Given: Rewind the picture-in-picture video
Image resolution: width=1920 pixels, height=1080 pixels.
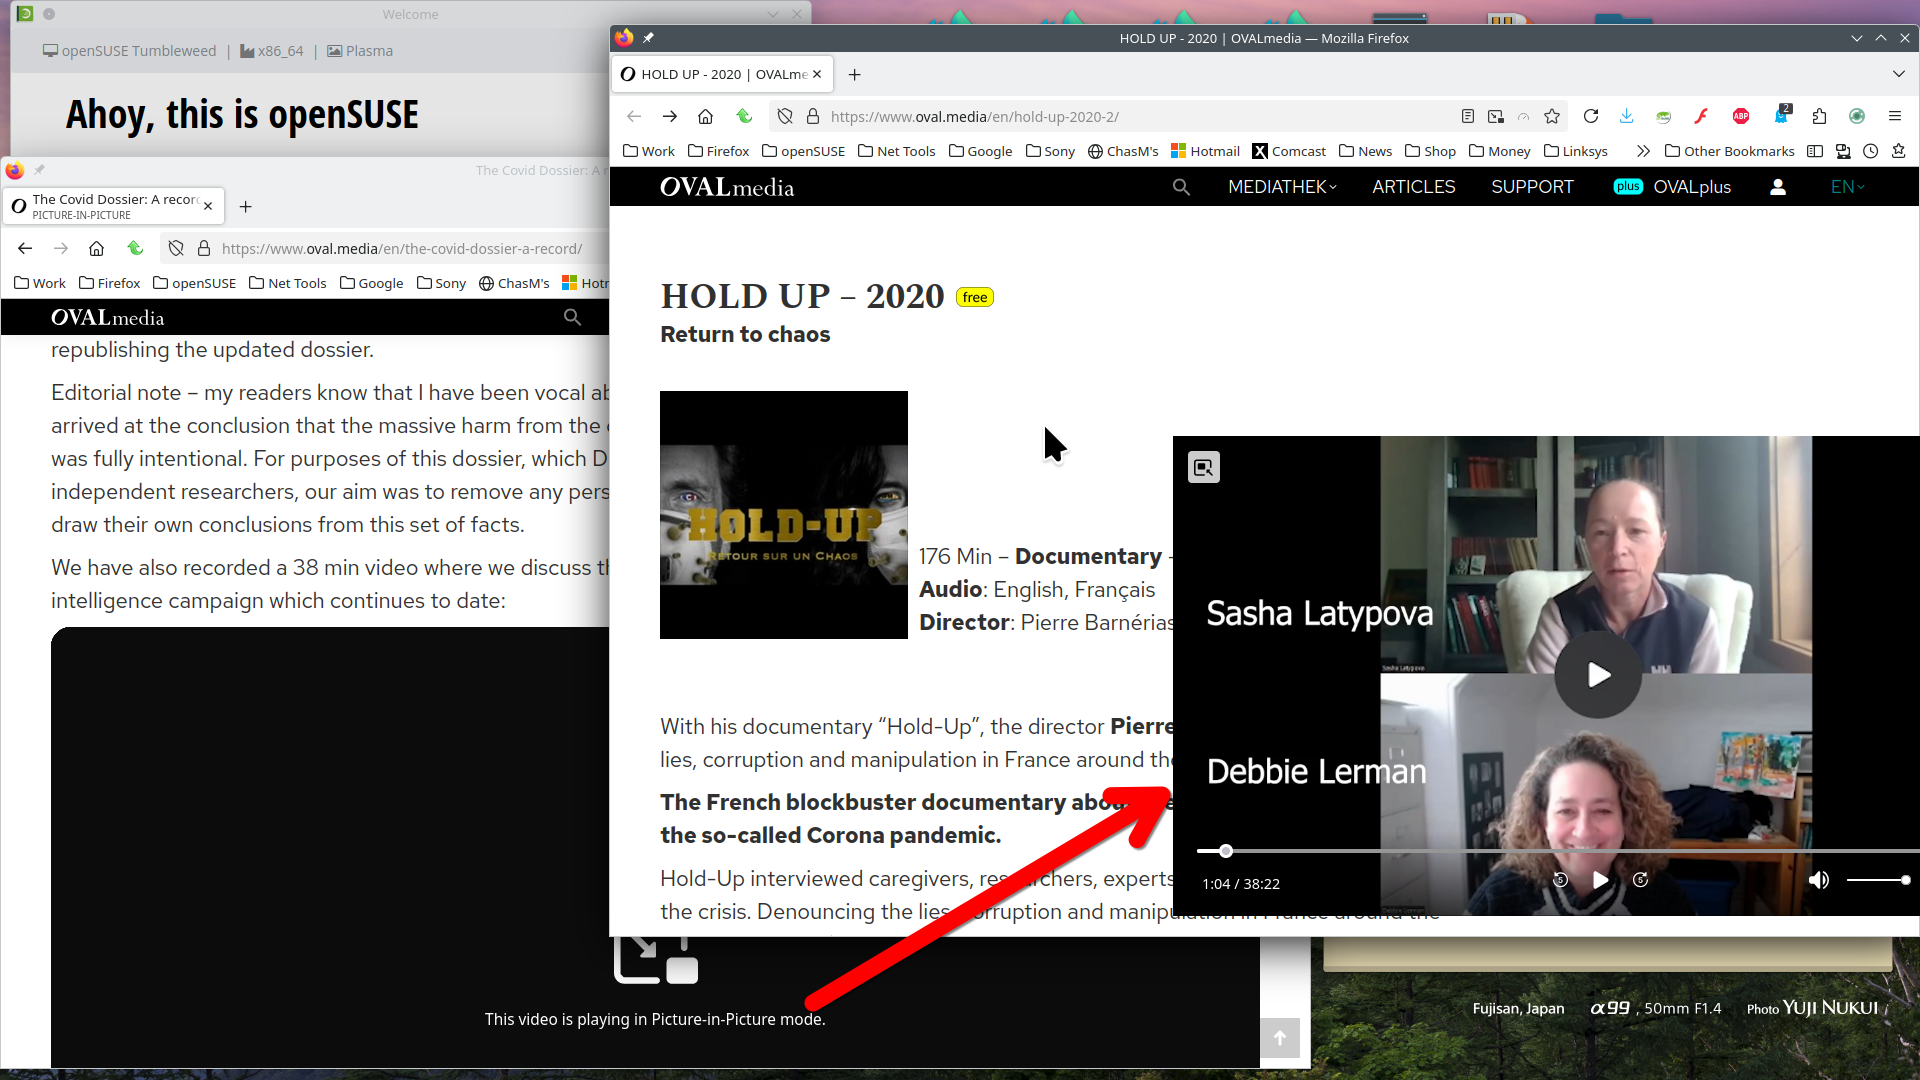Looking at the screenshot, I should (x=1560, y=880).
